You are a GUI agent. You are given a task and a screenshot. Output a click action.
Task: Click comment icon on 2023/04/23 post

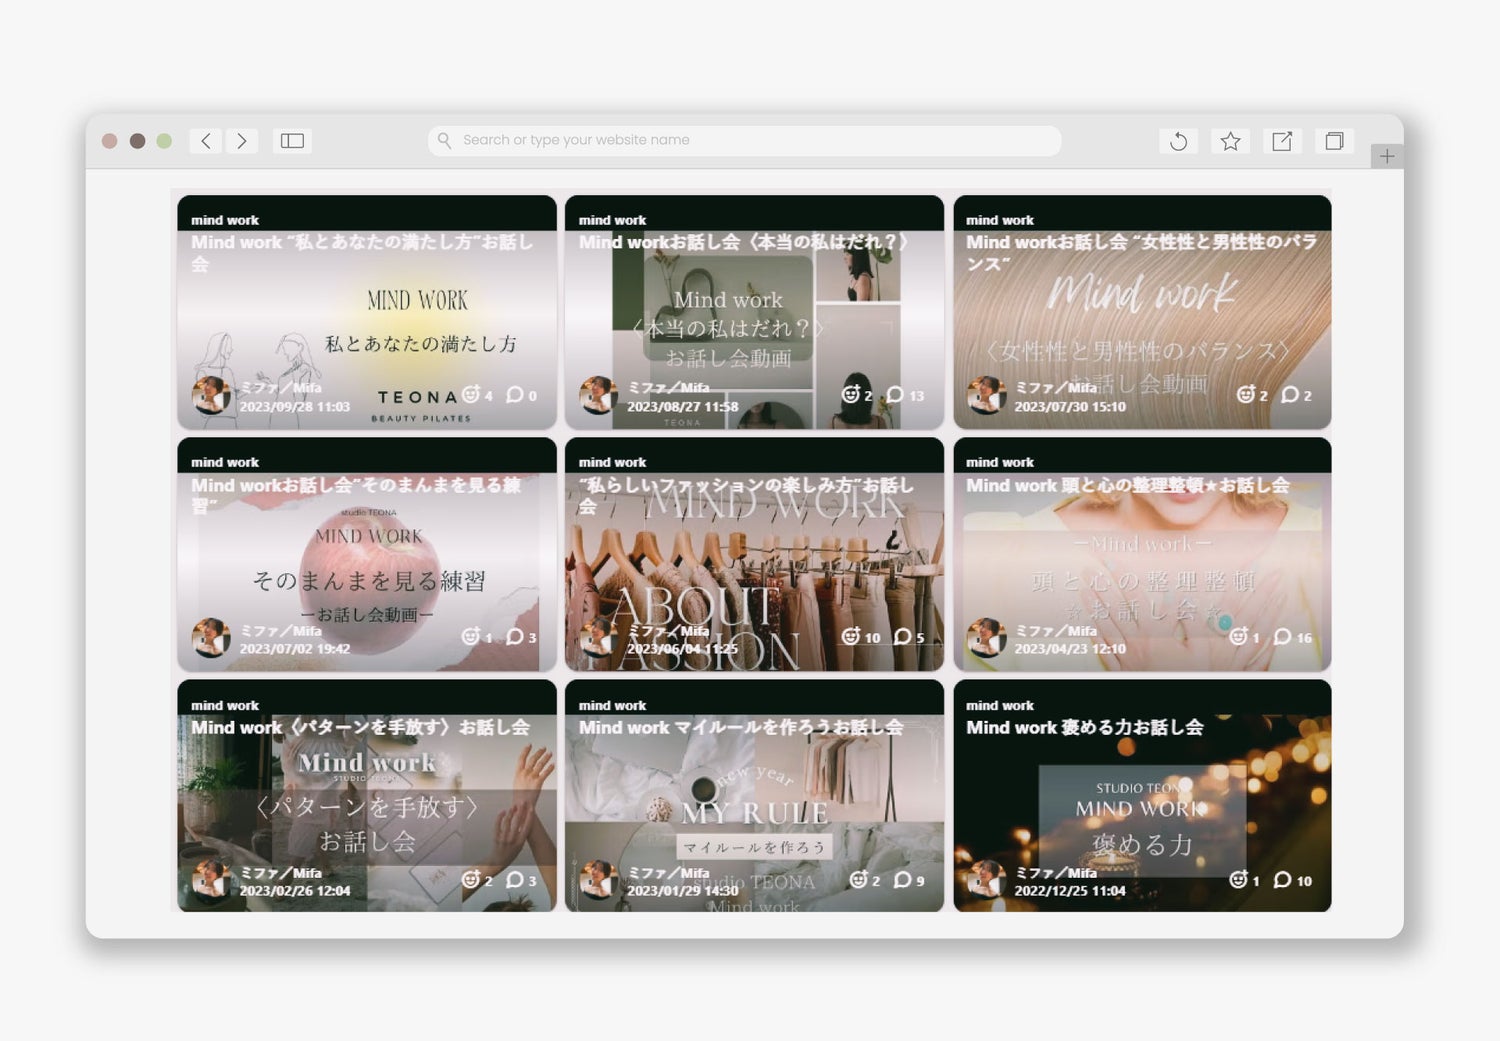1282,637
